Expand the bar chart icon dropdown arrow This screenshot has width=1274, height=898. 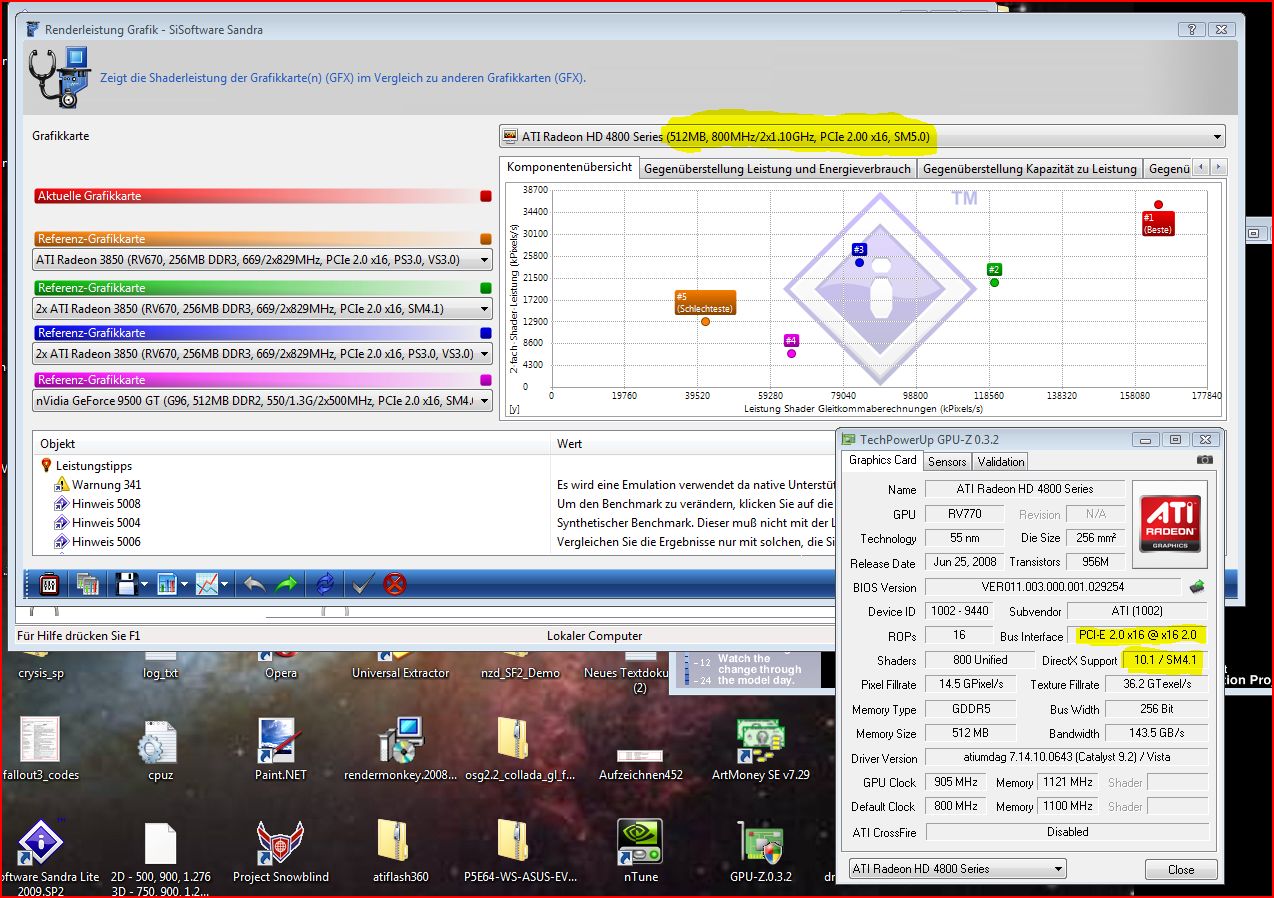click(184, 585)
